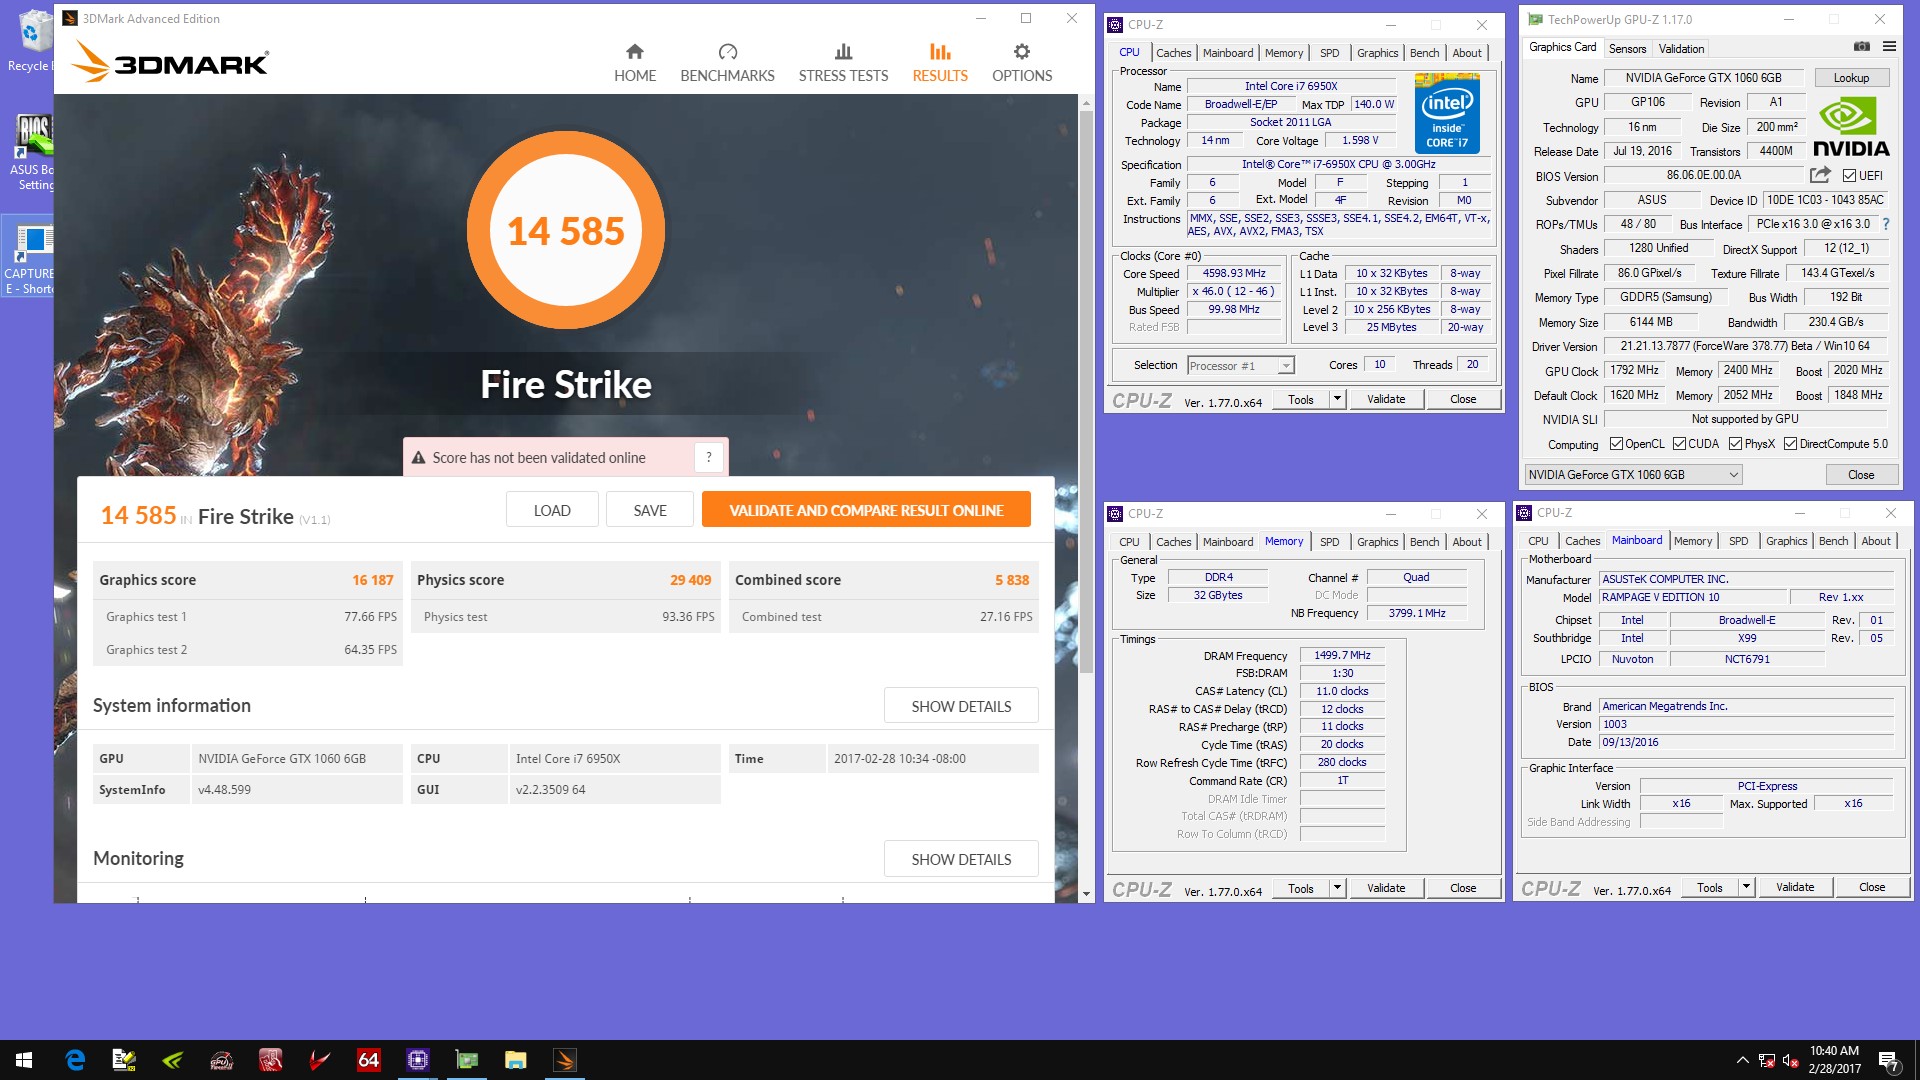Screen dimensions: 1920x1080
Task: Switch to CPU-Z via taskbar icon
Action: [417, 1060]
